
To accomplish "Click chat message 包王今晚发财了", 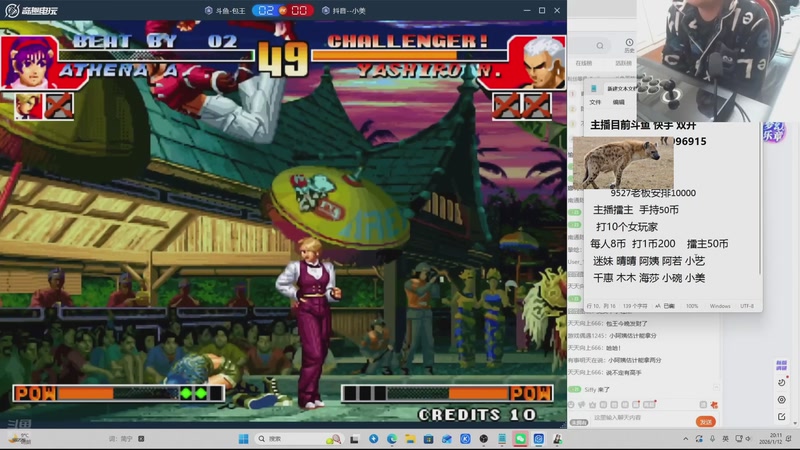I will [627, 323].
